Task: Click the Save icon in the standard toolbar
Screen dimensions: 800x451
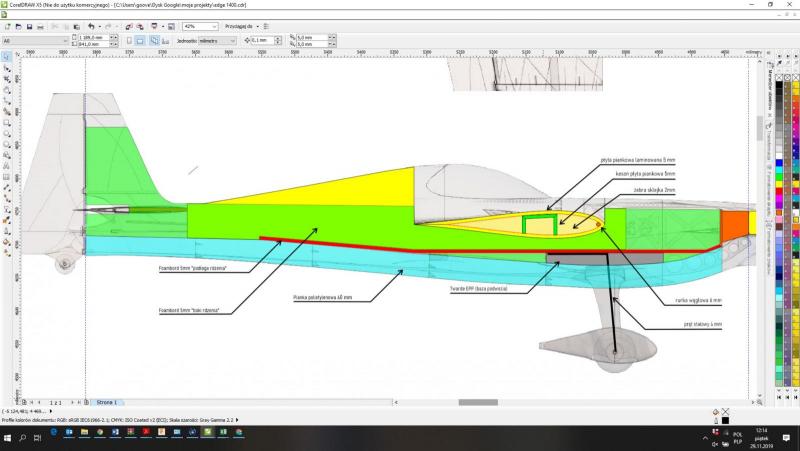Action: (30, 26)
